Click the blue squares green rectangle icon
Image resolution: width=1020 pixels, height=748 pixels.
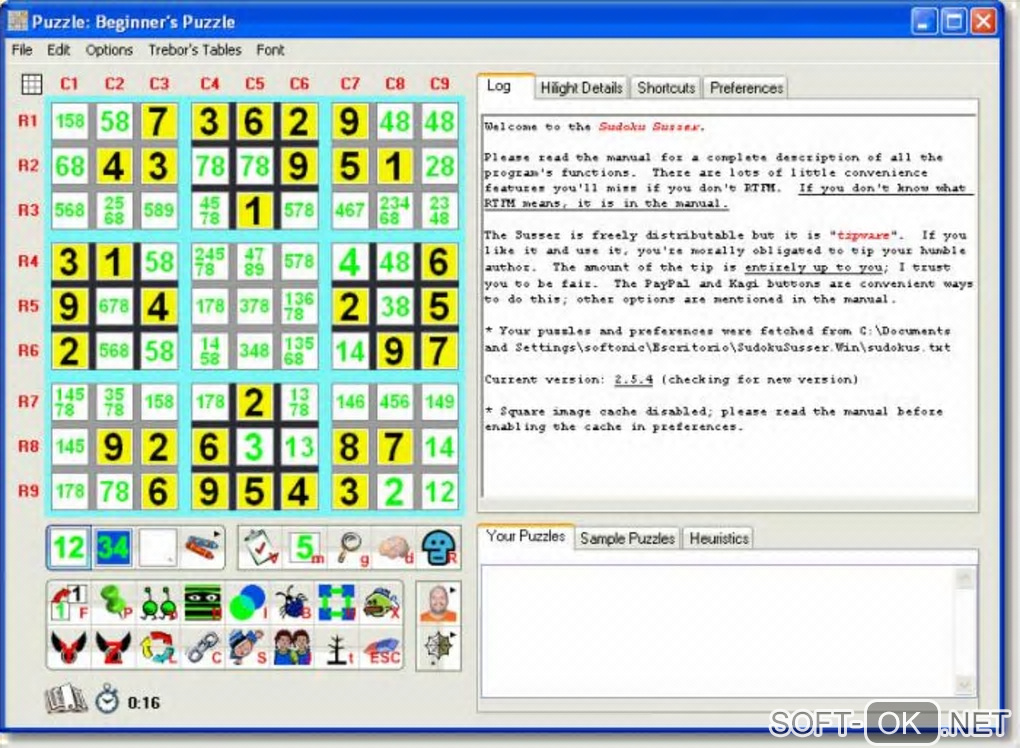[337, 602]
